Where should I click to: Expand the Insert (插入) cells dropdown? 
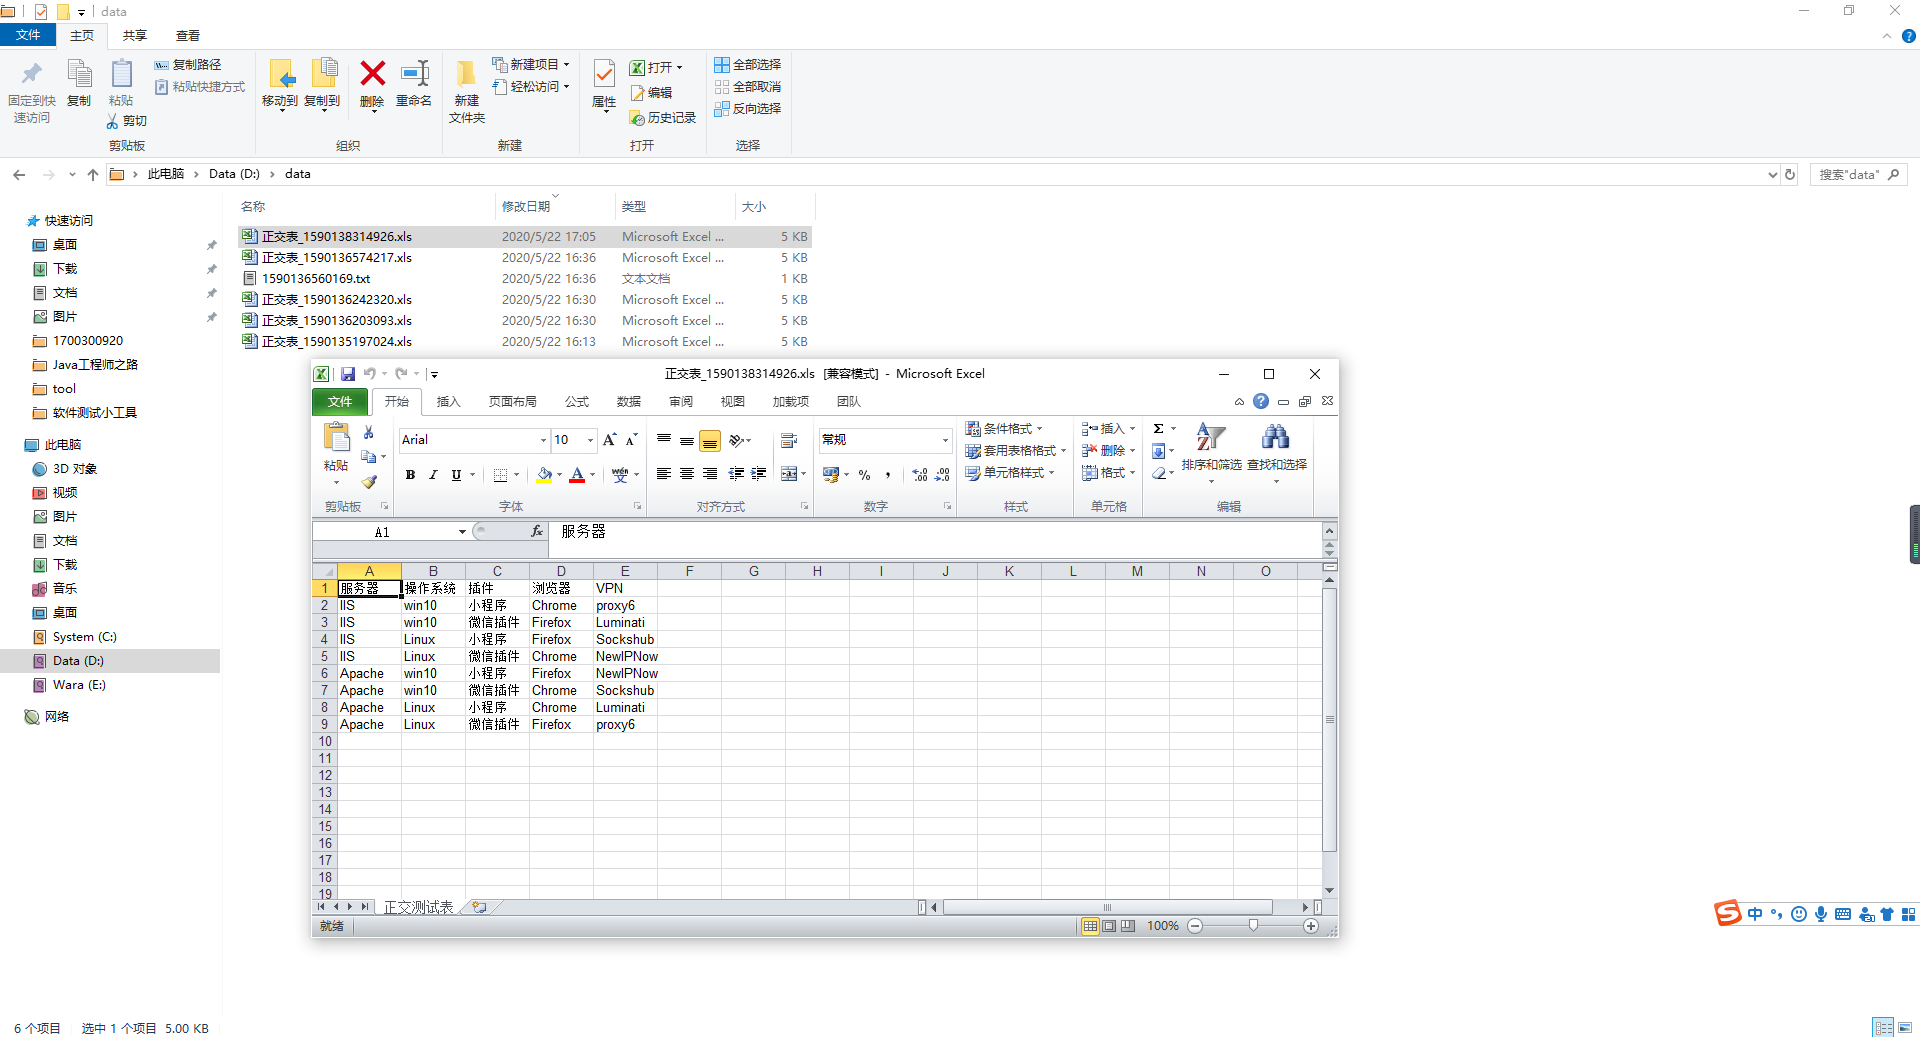coord(1132,429)
